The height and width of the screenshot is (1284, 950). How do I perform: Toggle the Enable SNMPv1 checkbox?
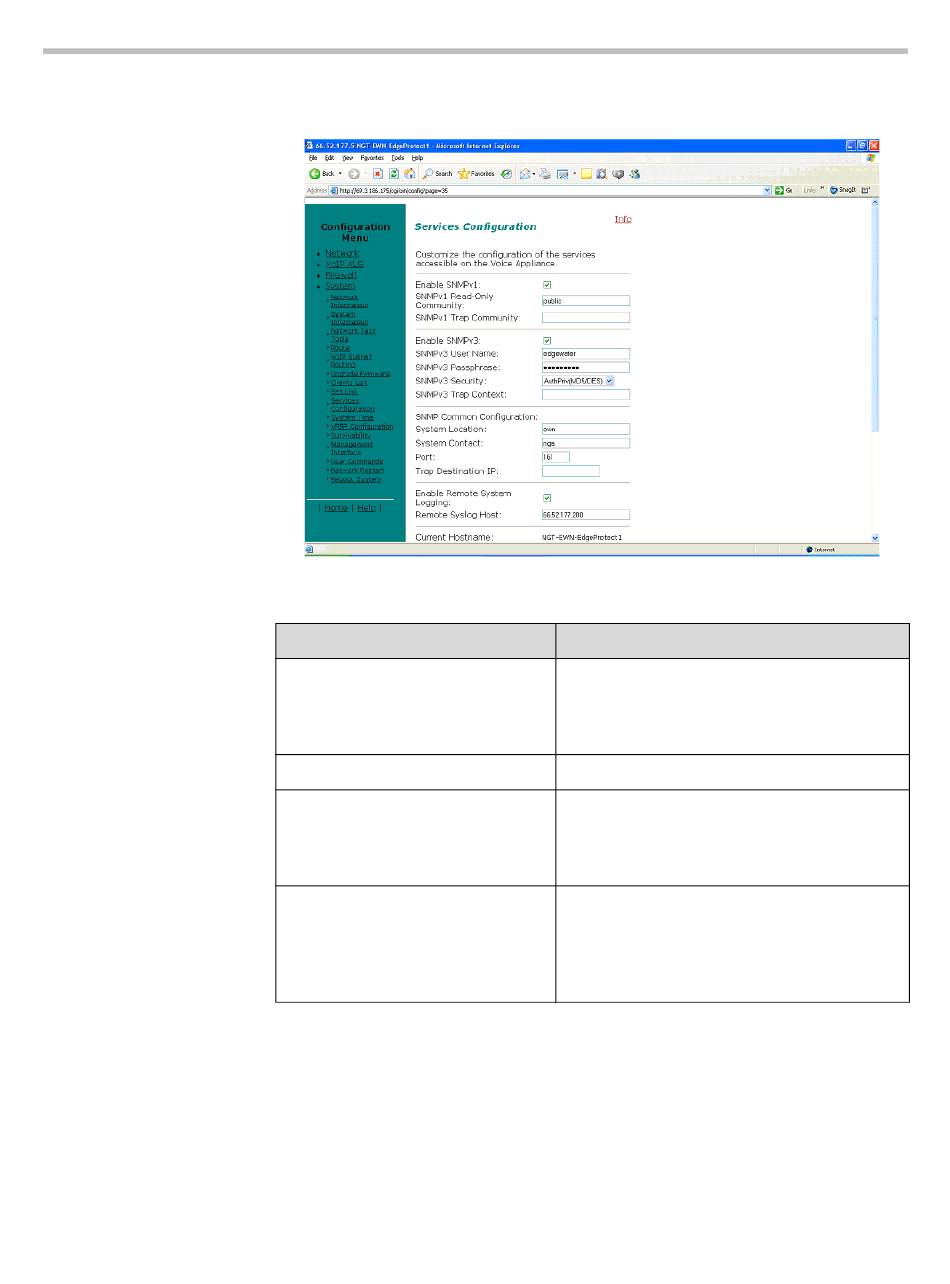pyautogui.click(x=547, y=285)
